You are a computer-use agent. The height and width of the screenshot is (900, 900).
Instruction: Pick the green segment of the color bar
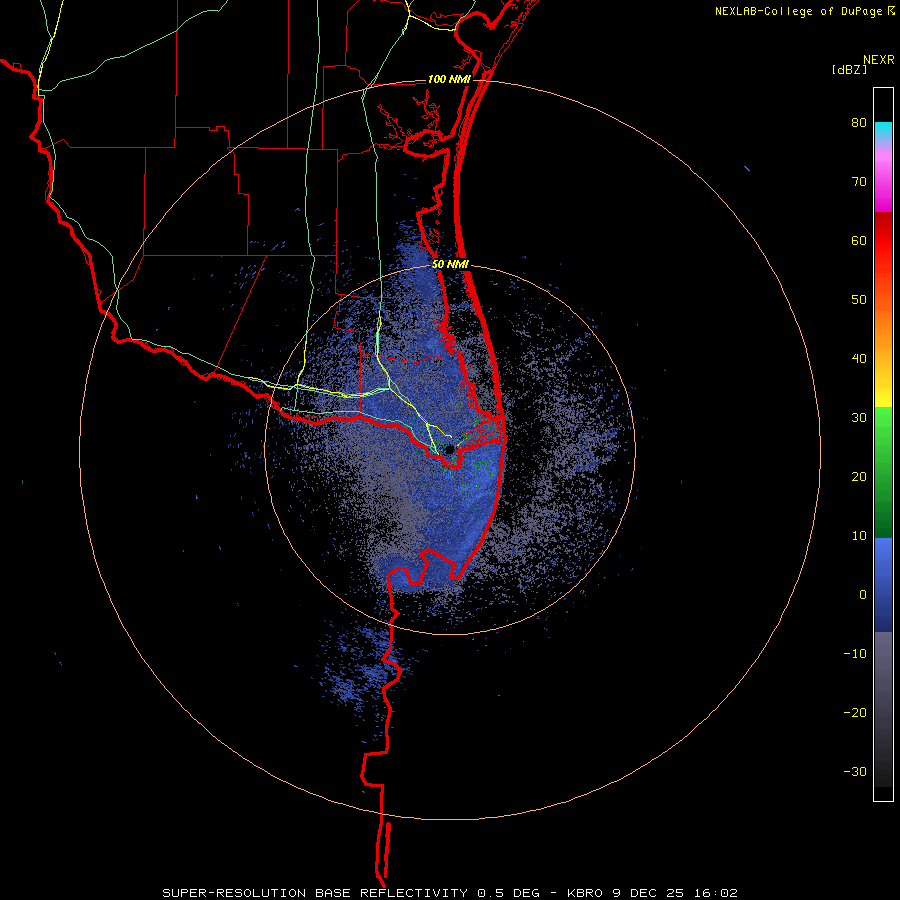click(883, 472)
